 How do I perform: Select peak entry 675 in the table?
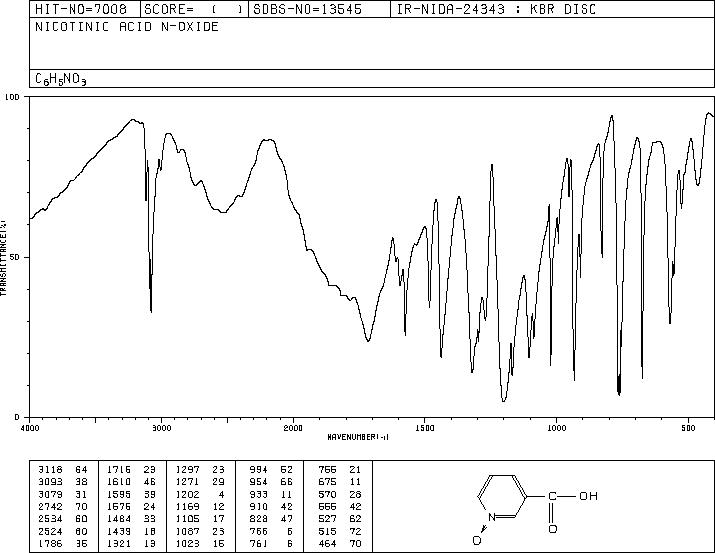tap(327, 482)
